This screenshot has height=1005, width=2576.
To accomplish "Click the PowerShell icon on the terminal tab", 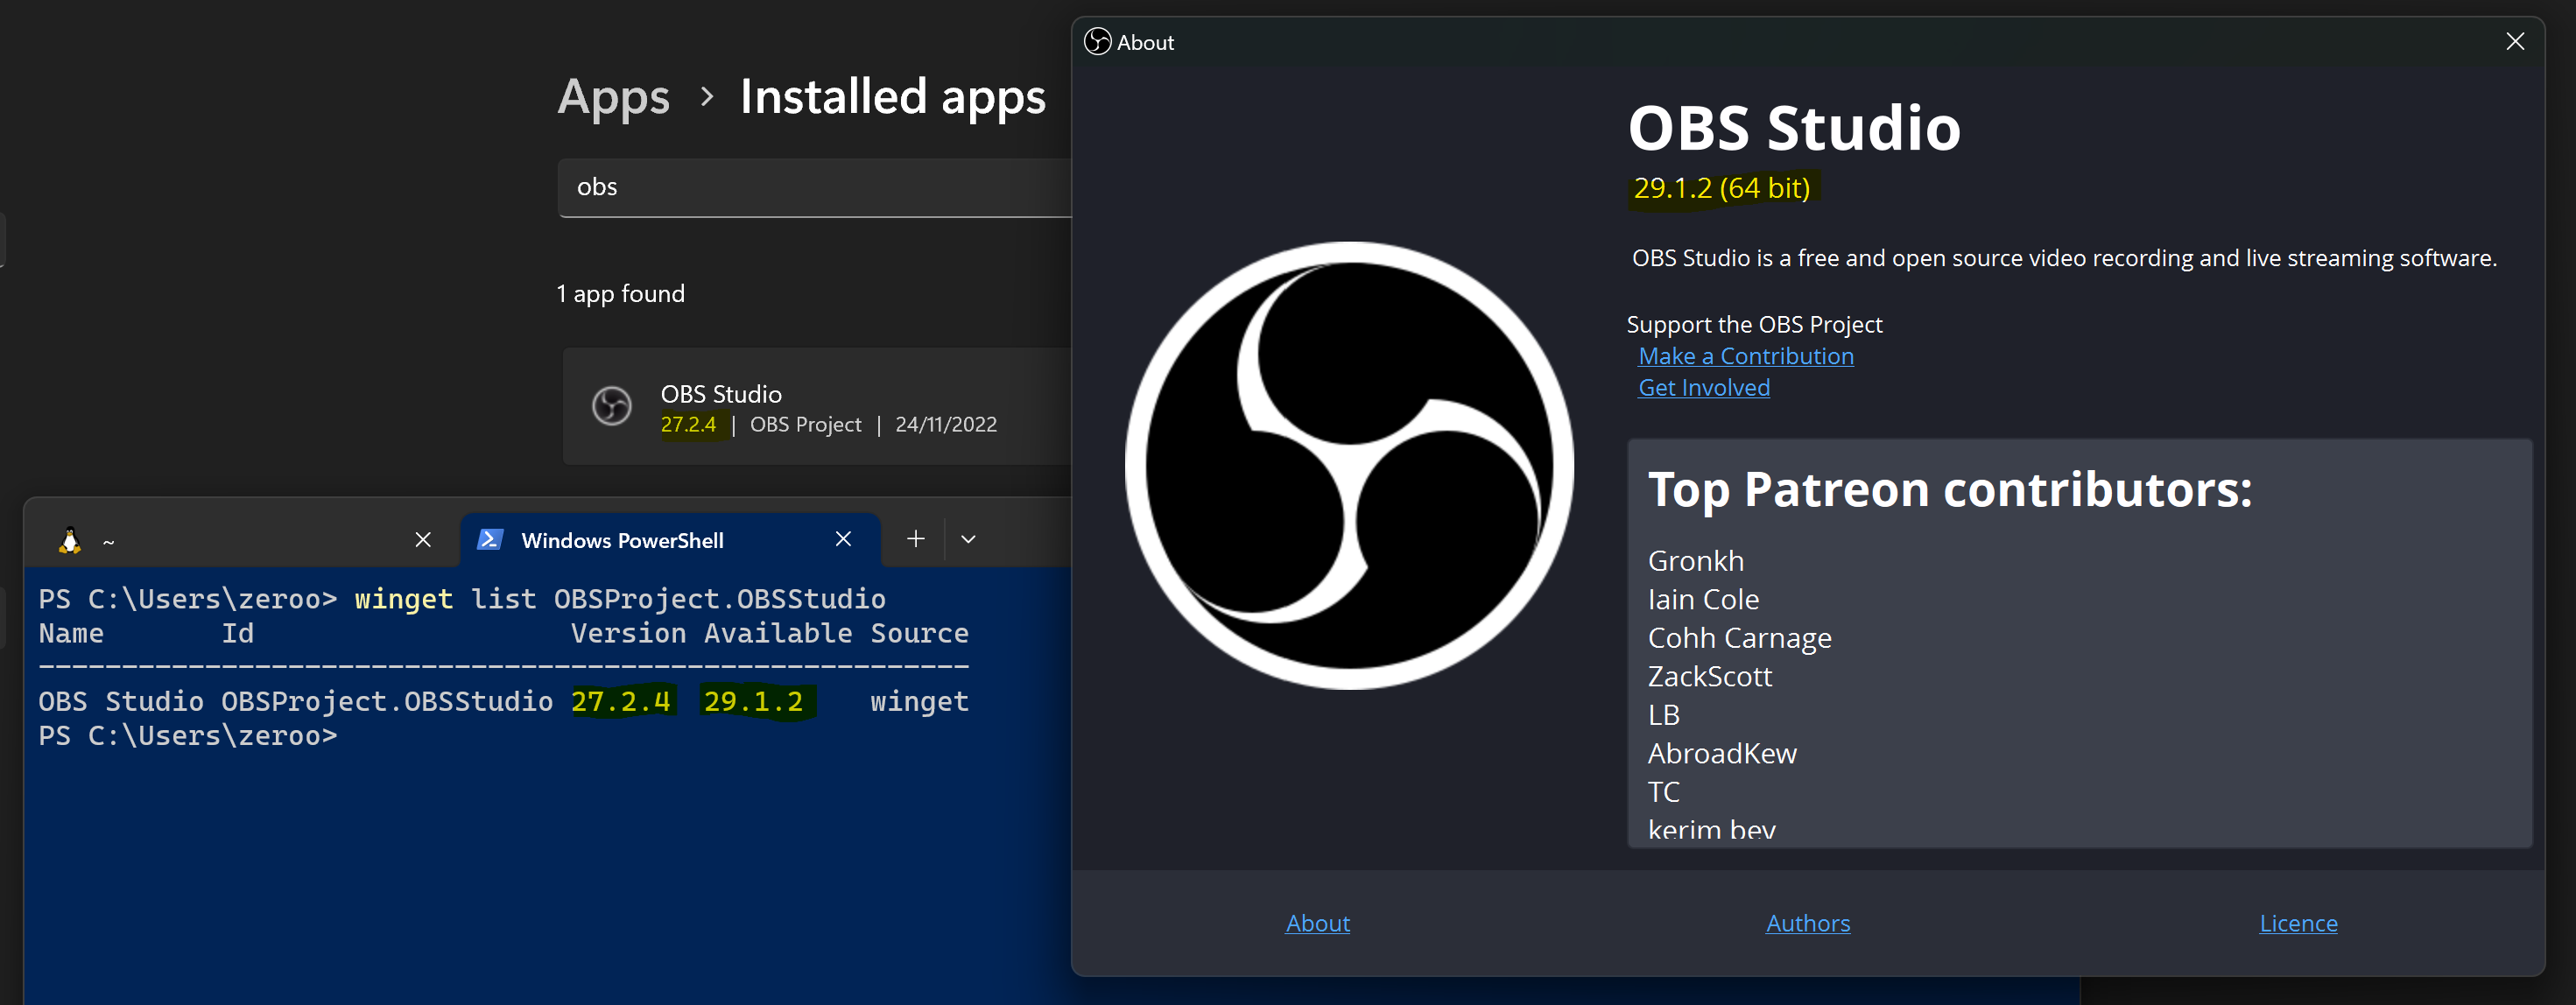I will (491, 539).
